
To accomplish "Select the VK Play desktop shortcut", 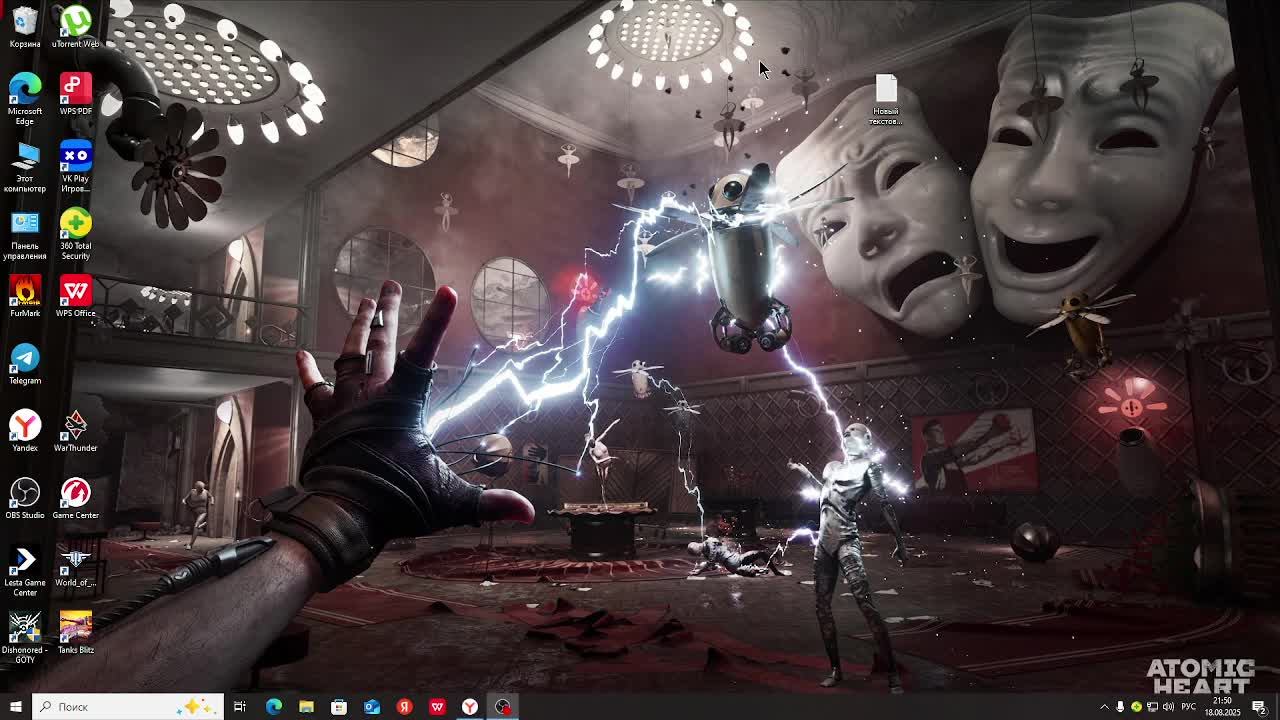I will (x=75, y=166).
